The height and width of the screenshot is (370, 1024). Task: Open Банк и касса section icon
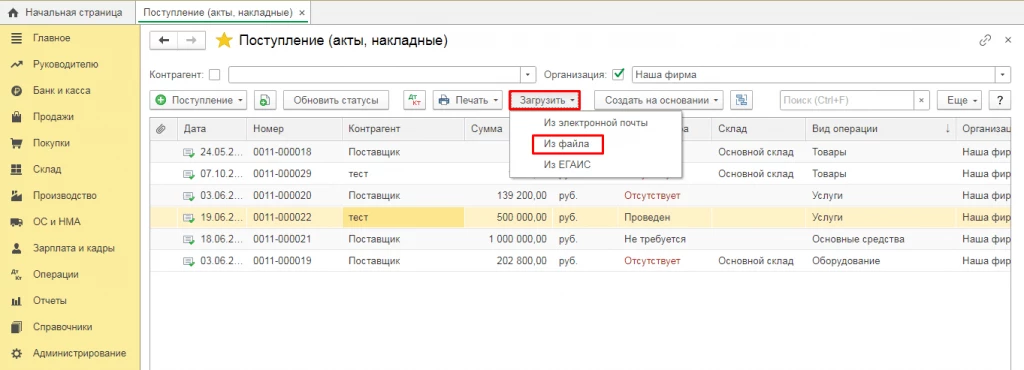pos(17,91)
